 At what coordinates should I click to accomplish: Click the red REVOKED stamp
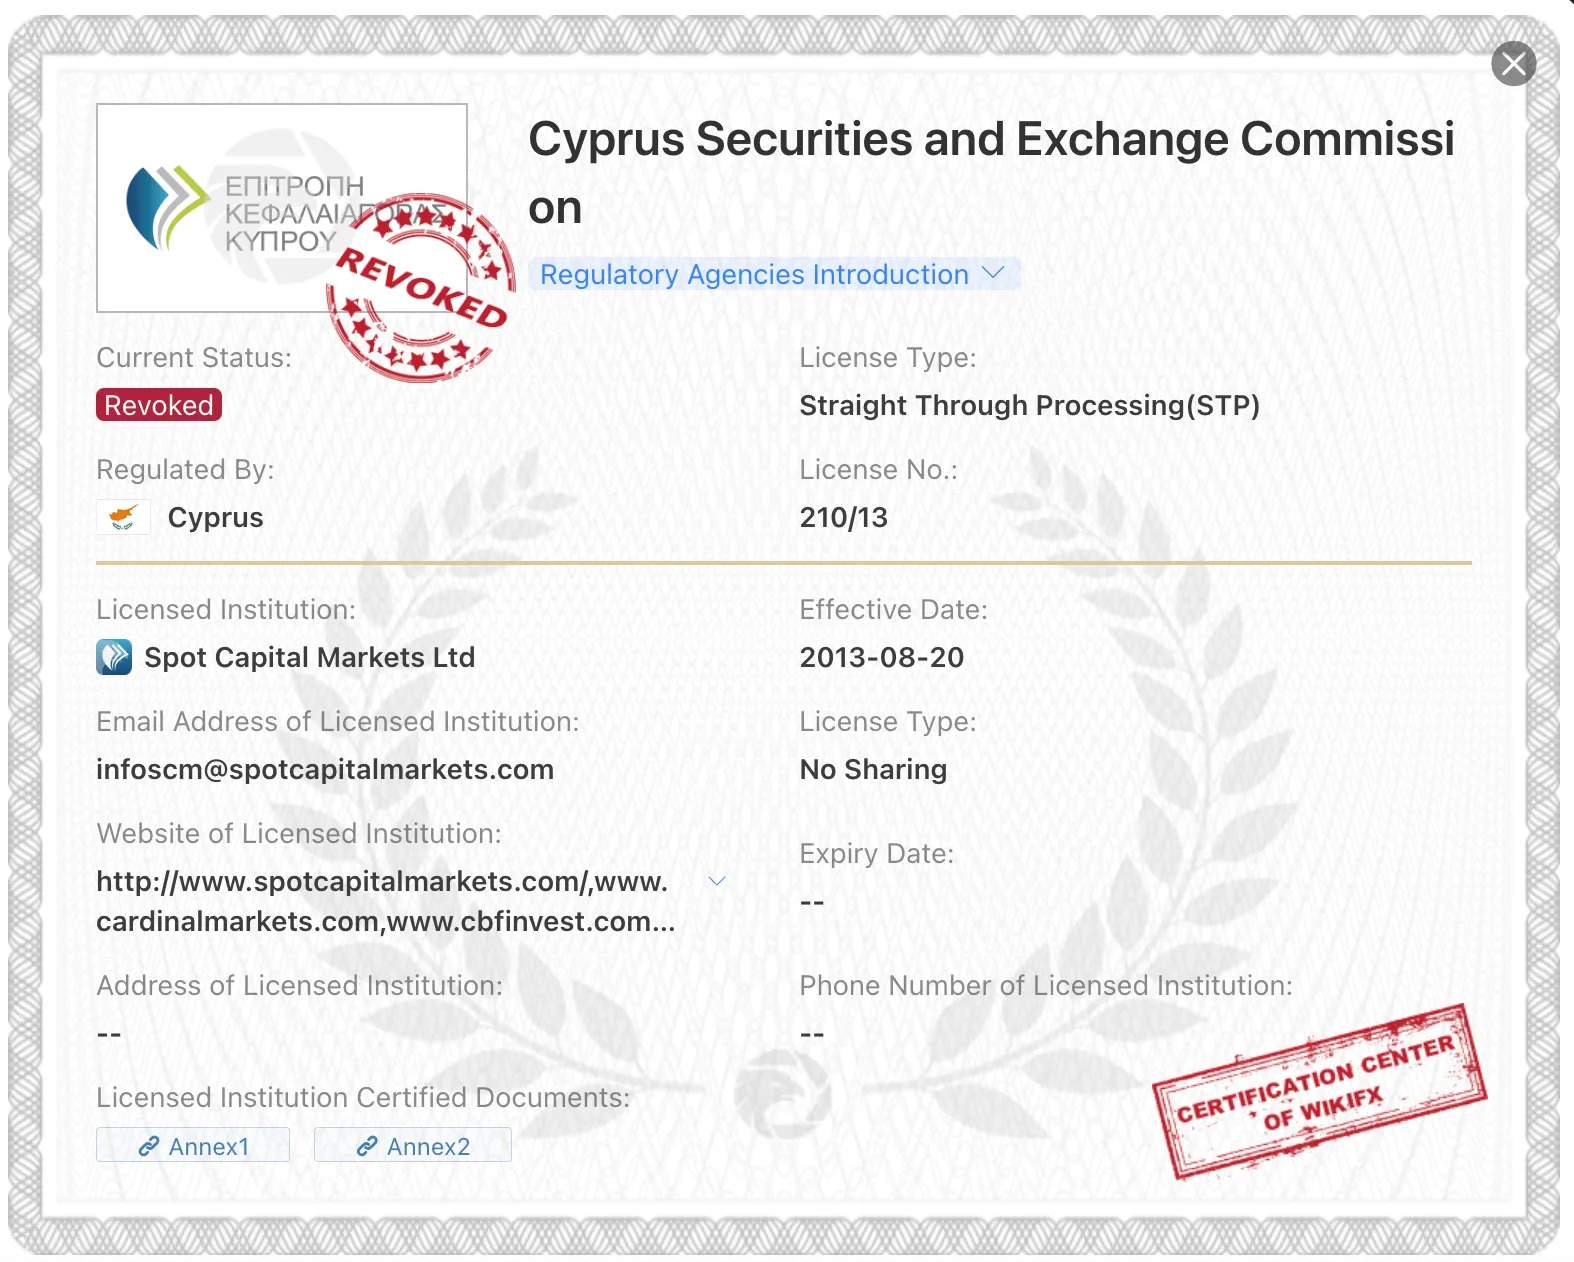(421, 288)
